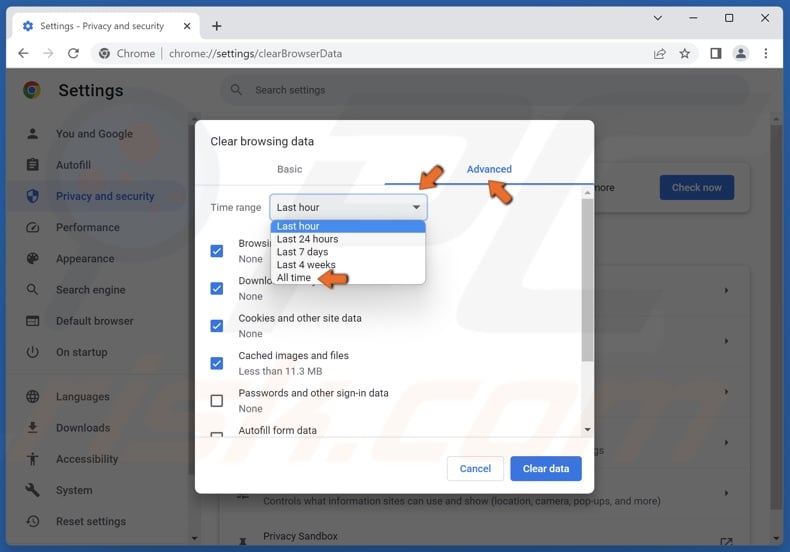The height and width of the screenshot is (552, 790).
Task: Click the search magnifier icon in settings
Action: pyautogui.click(x=236, y=90)
